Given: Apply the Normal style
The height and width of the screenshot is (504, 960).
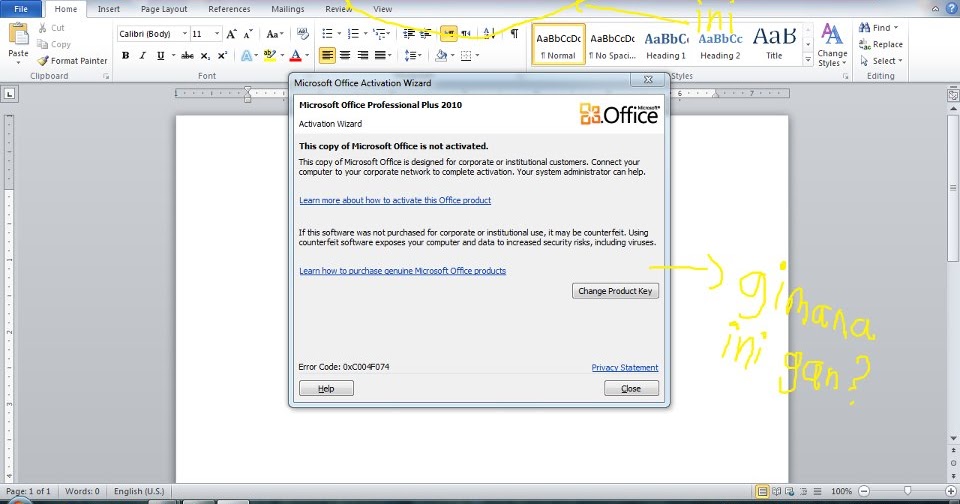Looking at the screenshot, I should pyautogui.click(x=558, y=44).
